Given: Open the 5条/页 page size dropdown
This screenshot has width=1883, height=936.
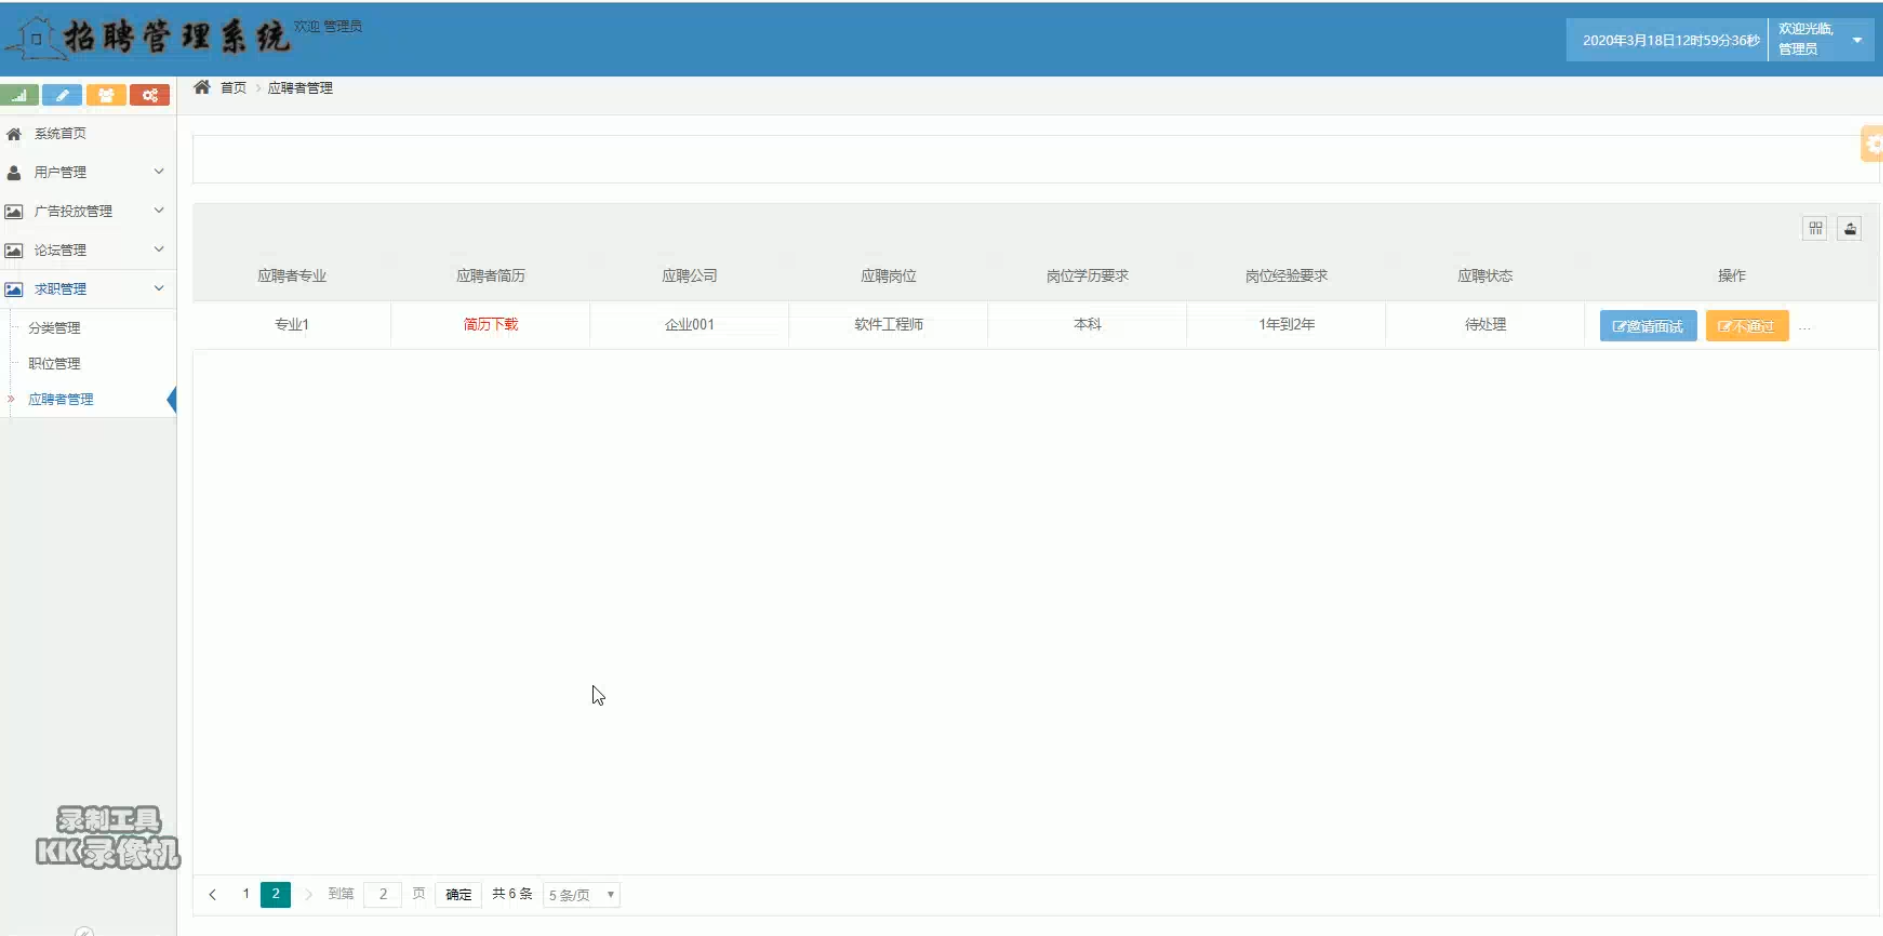Looking at the screenshot, I should click(582, 894).
